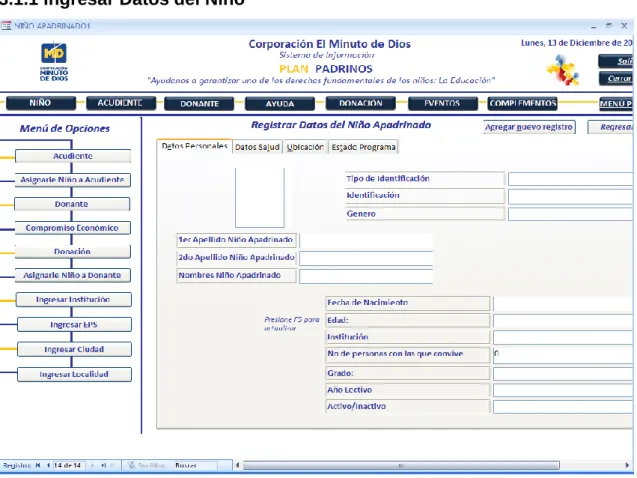Open the EVENTOS menu
This screenshot has width=637, height=478.
(442, 103)
